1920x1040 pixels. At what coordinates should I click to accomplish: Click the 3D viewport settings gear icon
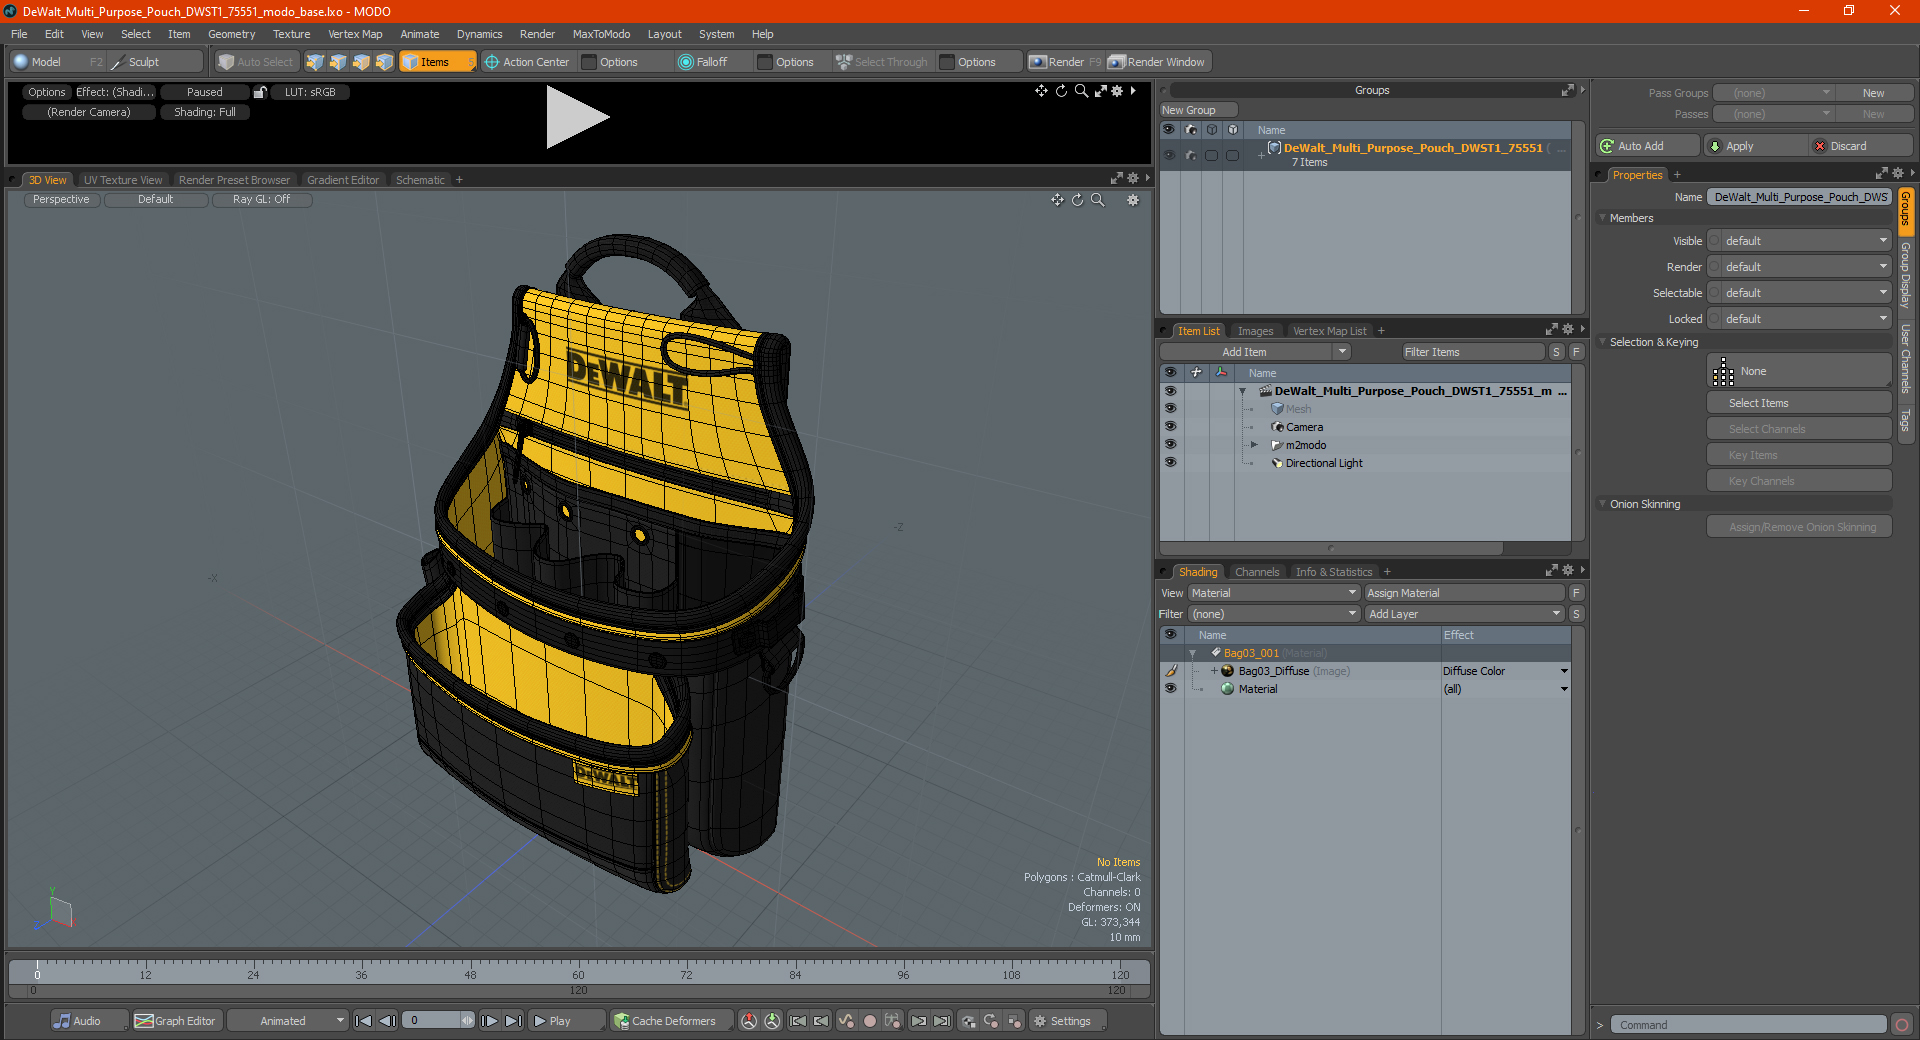coord(1133,200)
